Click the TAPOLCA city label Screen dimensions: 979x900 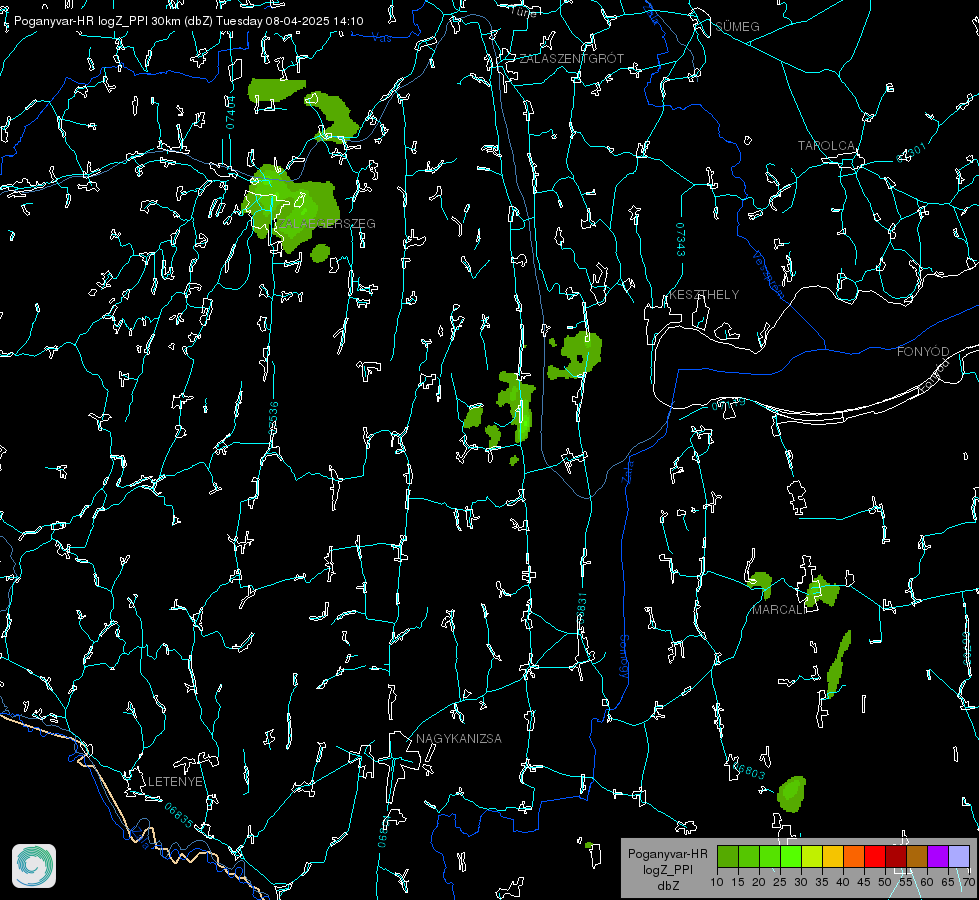pos(826,146)
